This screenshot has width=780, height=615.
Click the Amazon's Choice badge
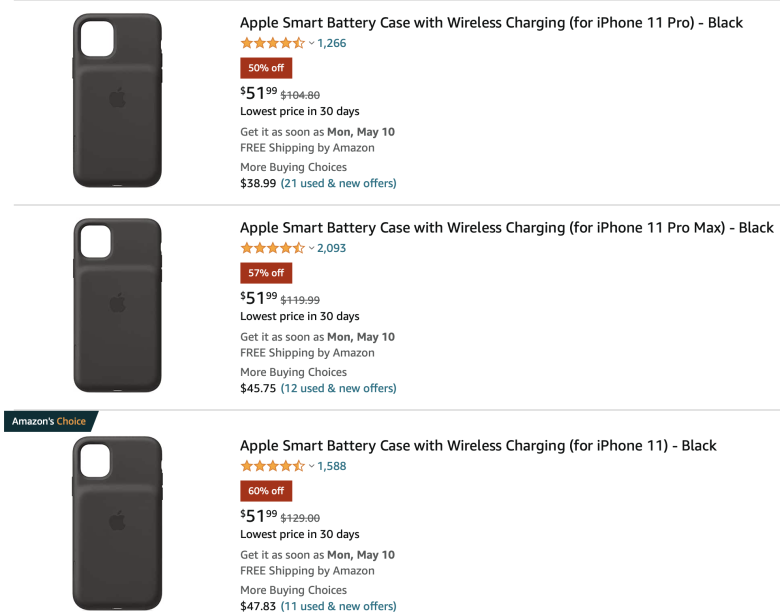[51, 421]
